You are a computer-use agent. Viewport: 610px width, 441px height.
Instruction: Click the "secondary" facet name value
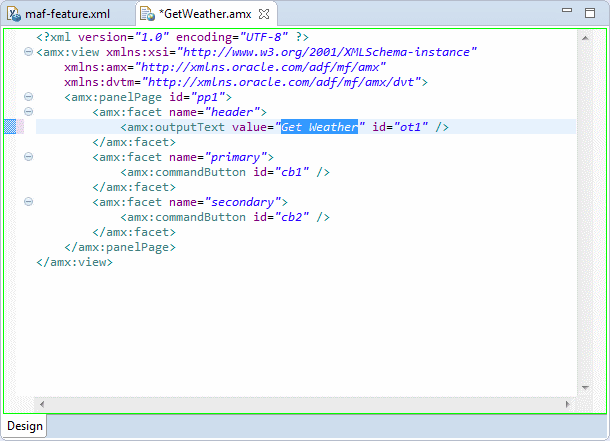click(x=242, y=202)
